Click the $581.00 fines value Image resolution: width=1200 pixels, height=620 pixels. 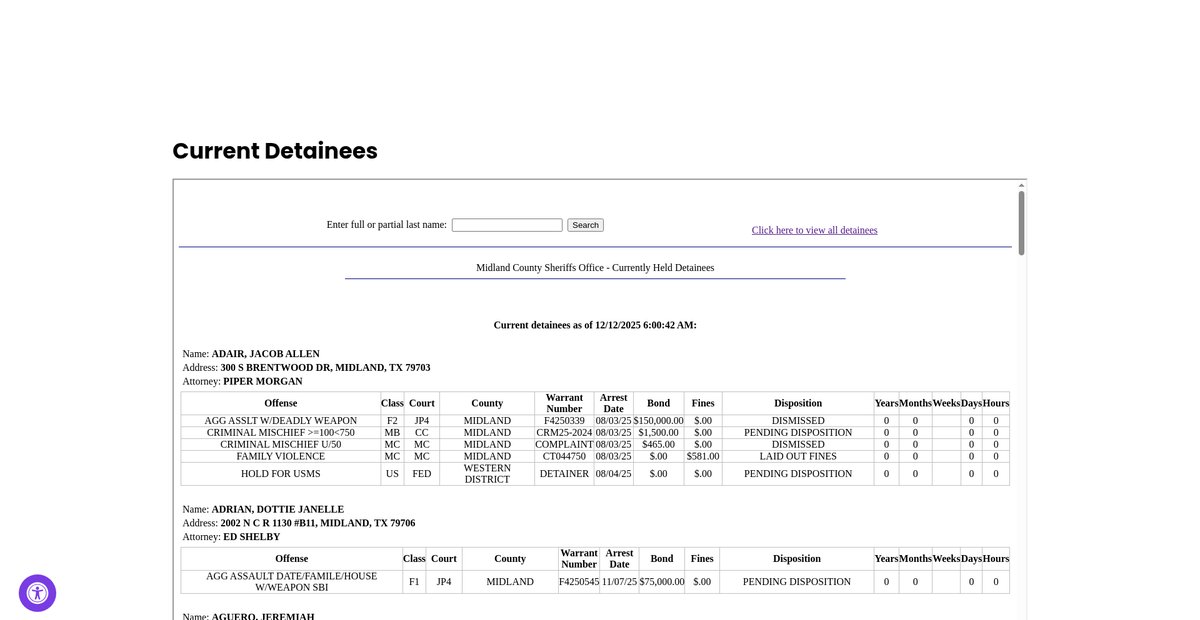pyautogui.click(x=702, y=456)
